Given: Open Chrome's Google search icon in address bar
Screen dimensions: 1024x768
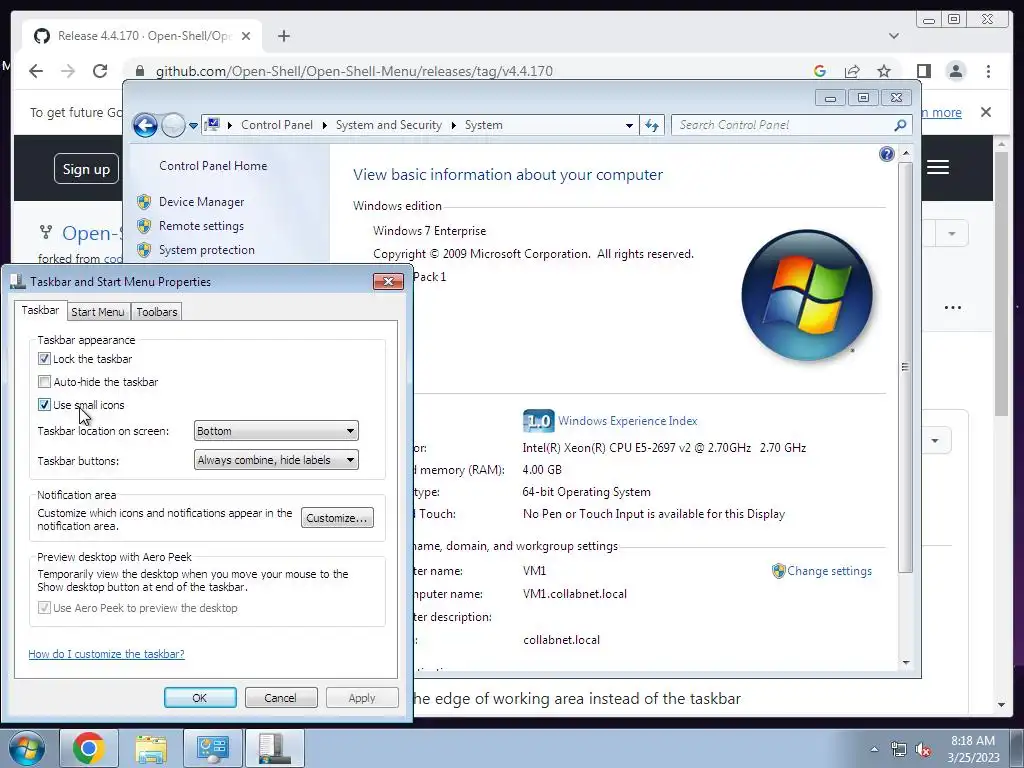Looking at the screenshot, I should [x=820, y=71].
